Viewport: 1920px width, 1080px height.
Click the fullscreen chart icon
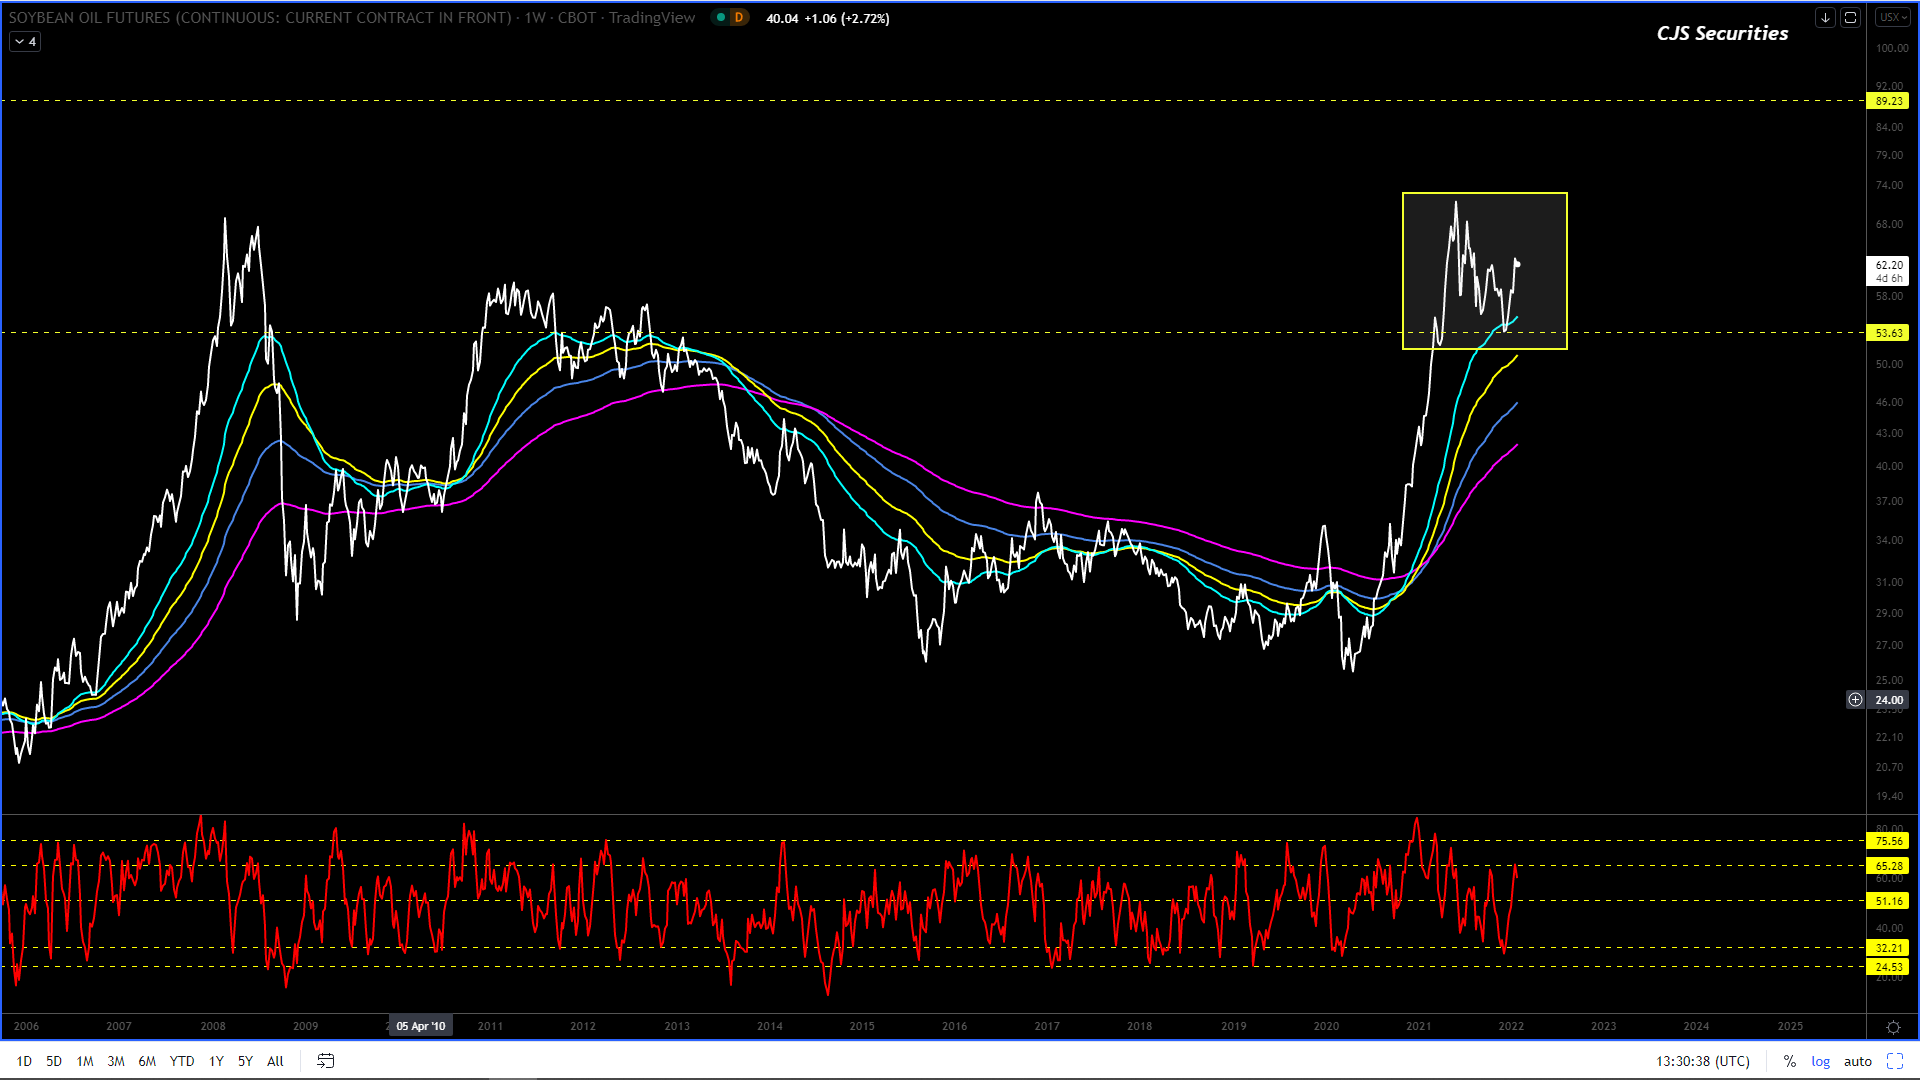click(1850, 17)
